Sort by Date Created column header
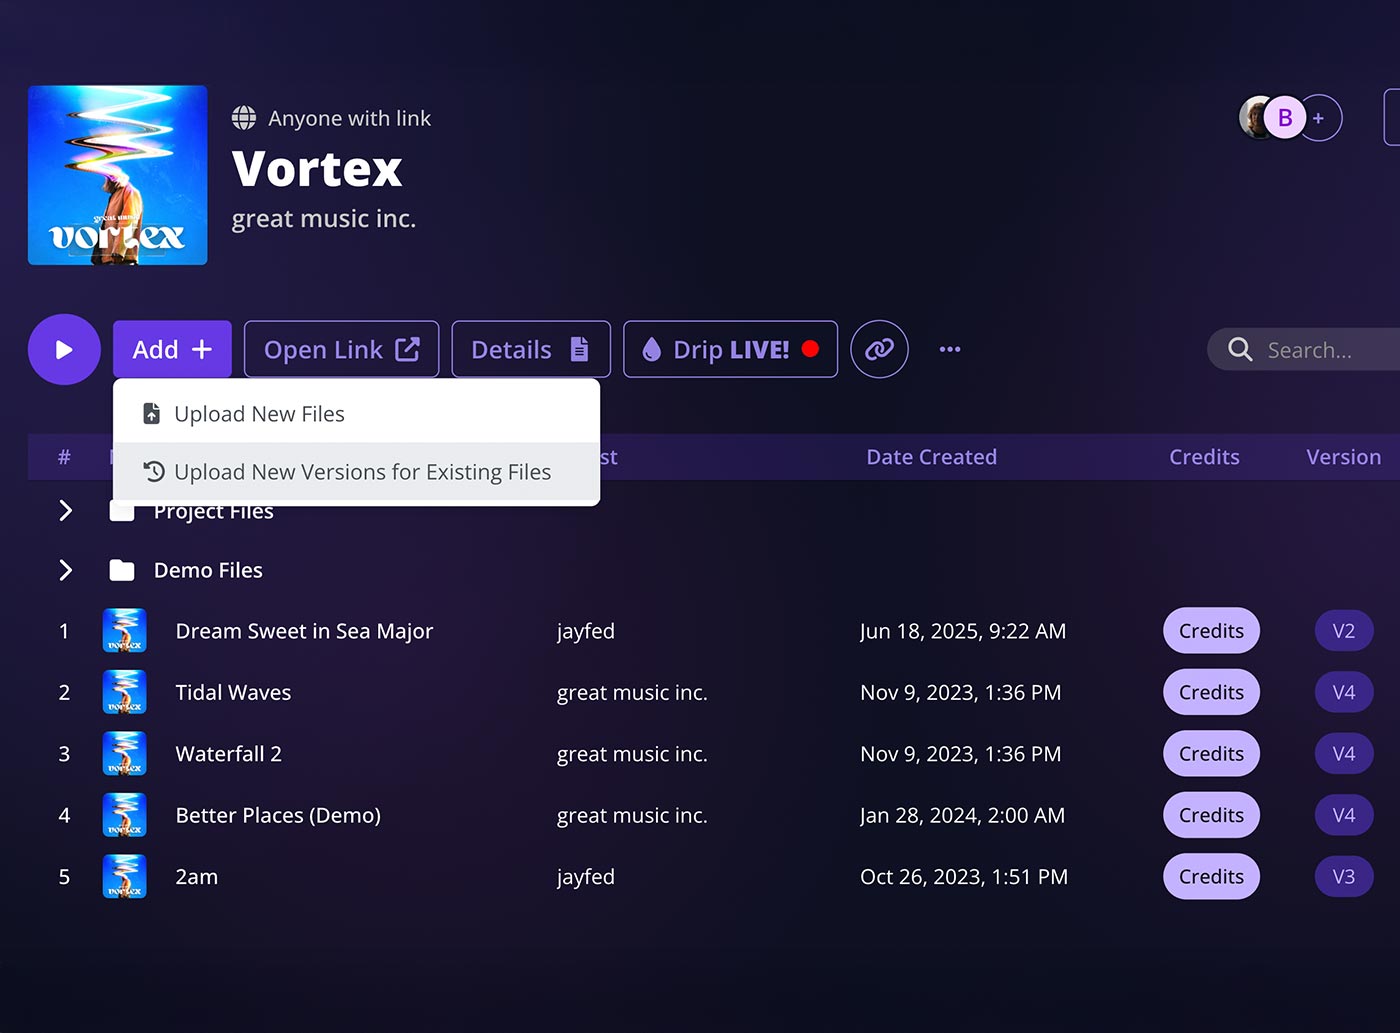This screenshot has width=1400, height=1033. (x=931, y=457)
